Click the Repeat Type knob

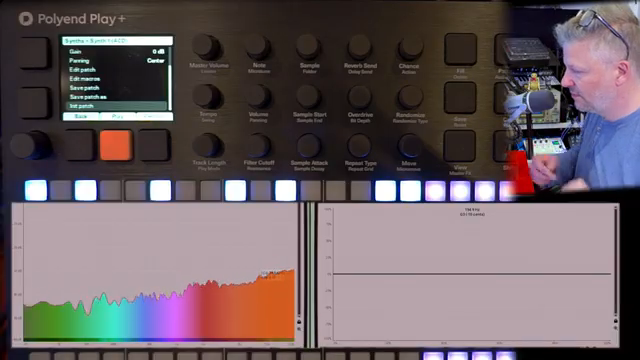360,145
